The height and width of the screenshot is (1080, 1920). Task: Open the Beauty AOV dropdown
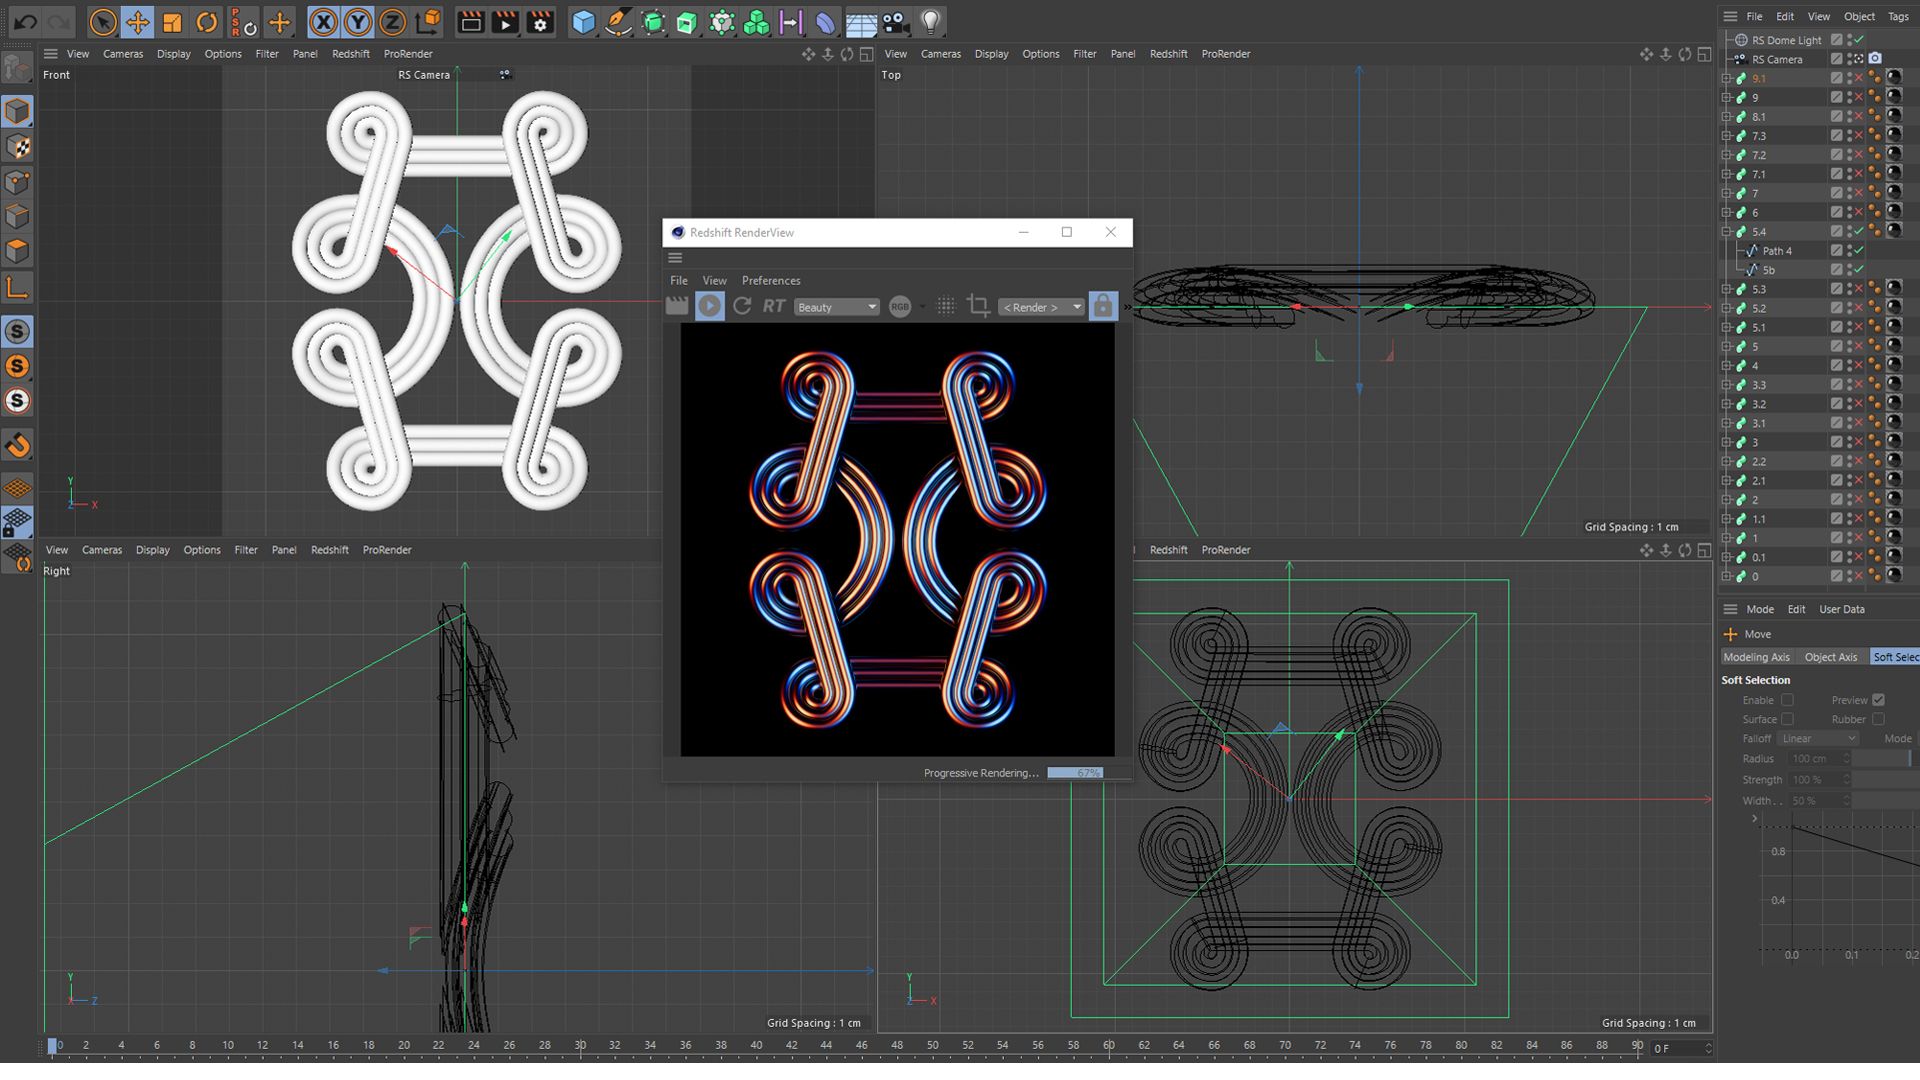836,307
